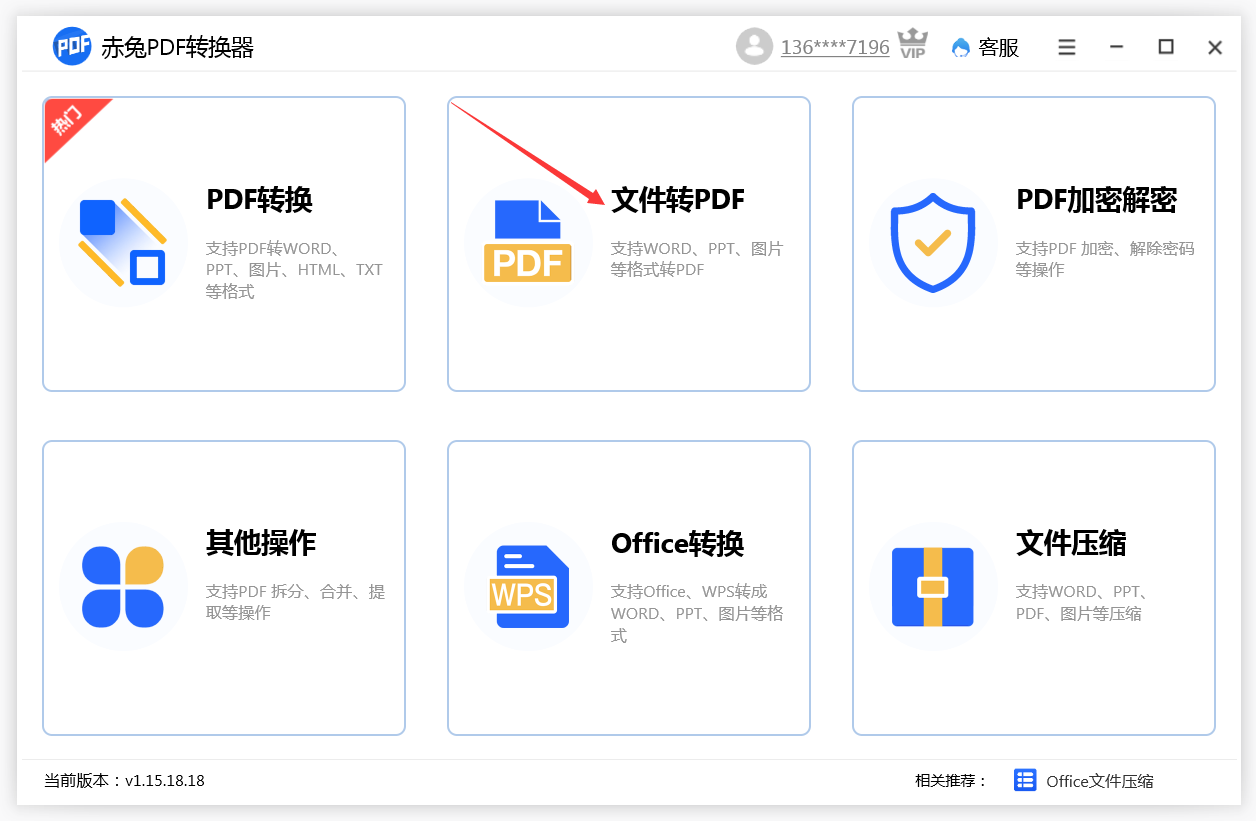Click the Office转换 WPS icon
1256x821 pixels.
(528, 586)
